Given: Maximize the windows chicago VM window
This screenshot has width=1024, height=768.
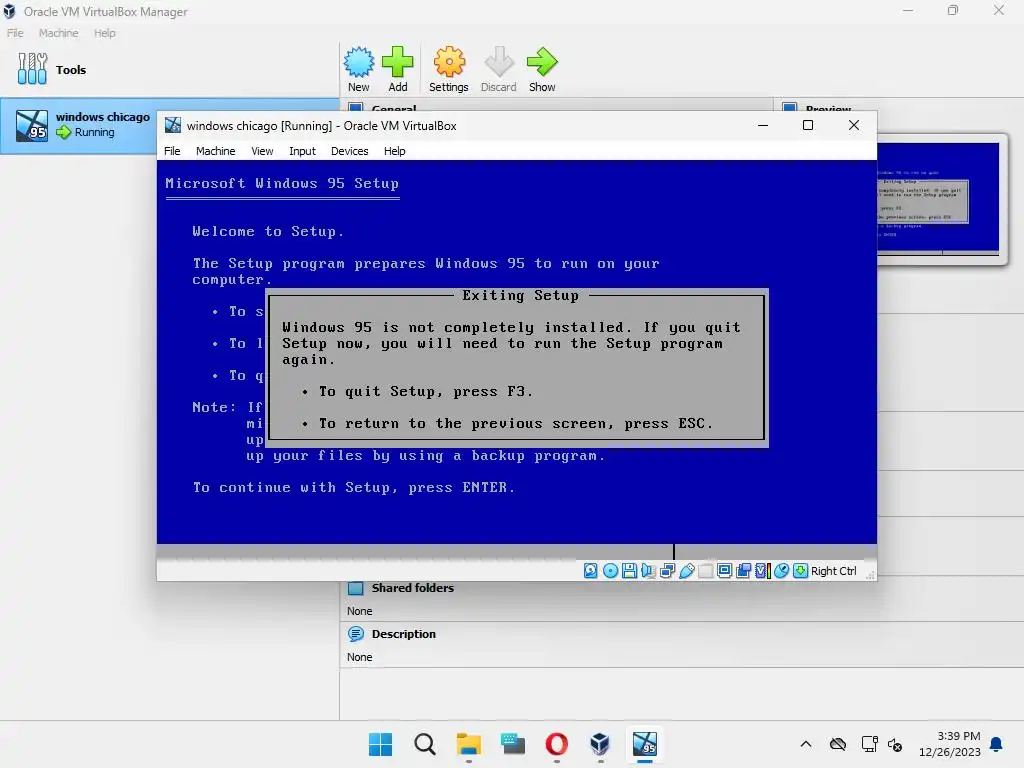Looking at the screenshot, I should pyautogui.click(x=808, y=125).
